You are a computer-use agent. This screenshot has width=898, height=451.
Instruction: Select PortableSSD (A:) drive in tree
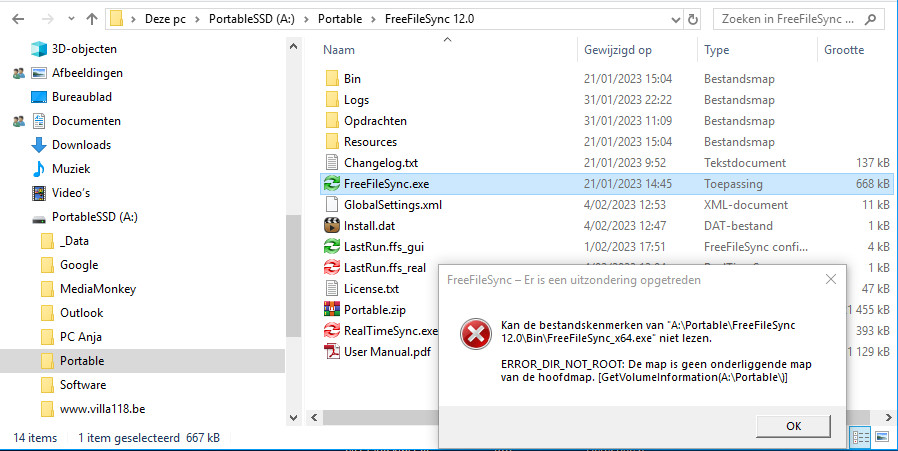point(94,217)
